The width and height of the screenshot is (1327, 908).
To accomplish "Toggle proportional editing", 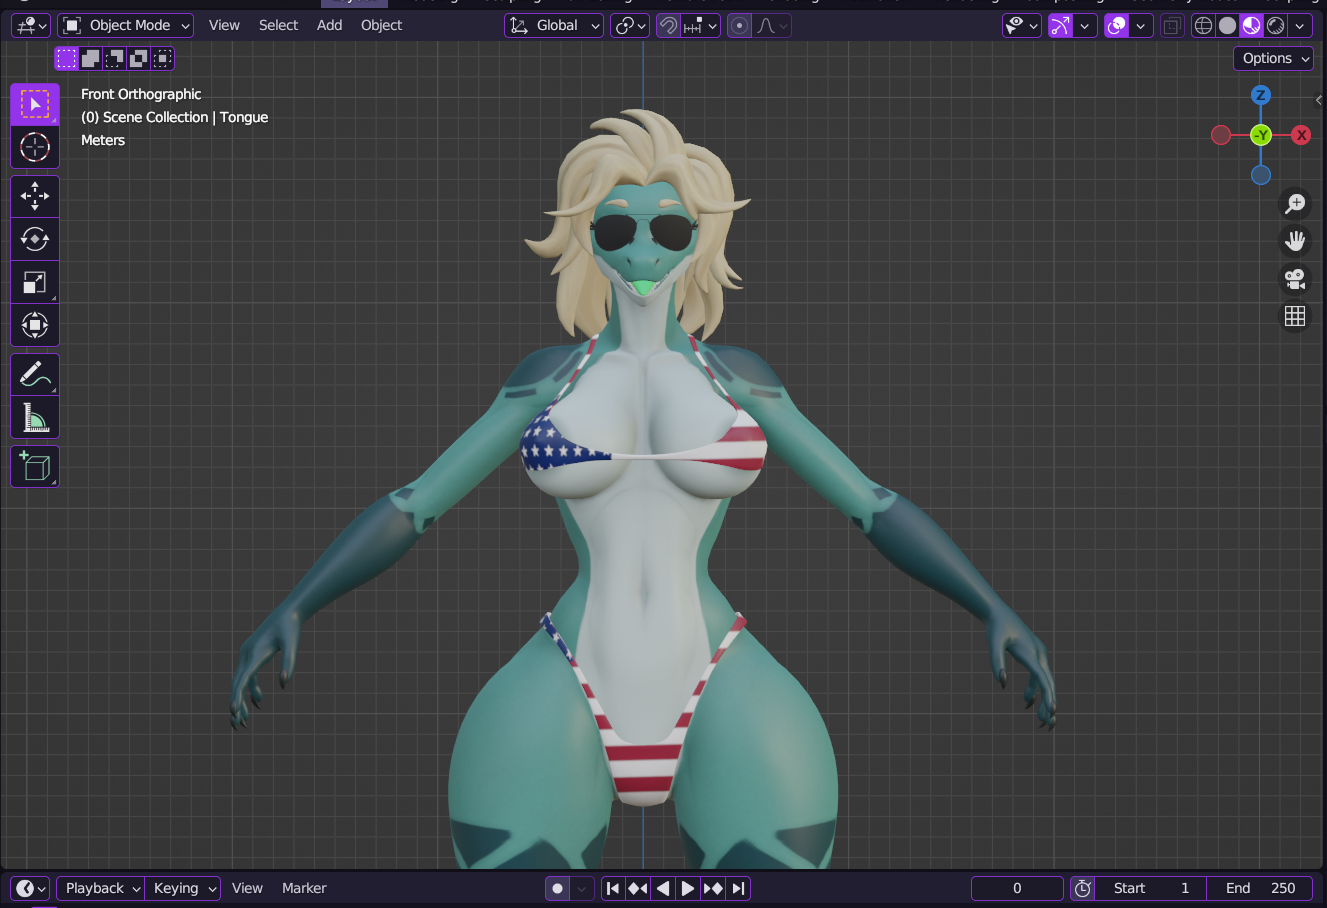I will [739, 26].
